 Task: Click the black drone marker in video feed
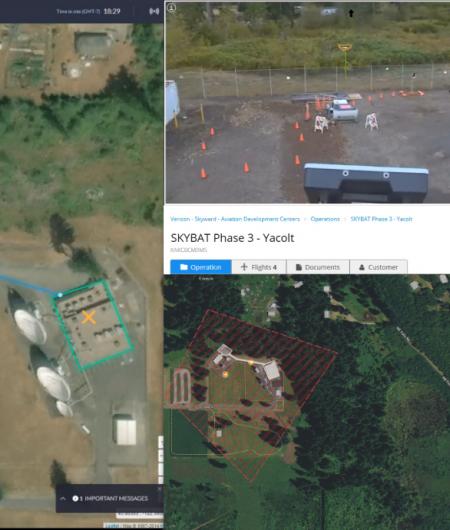tap(351, 13)
